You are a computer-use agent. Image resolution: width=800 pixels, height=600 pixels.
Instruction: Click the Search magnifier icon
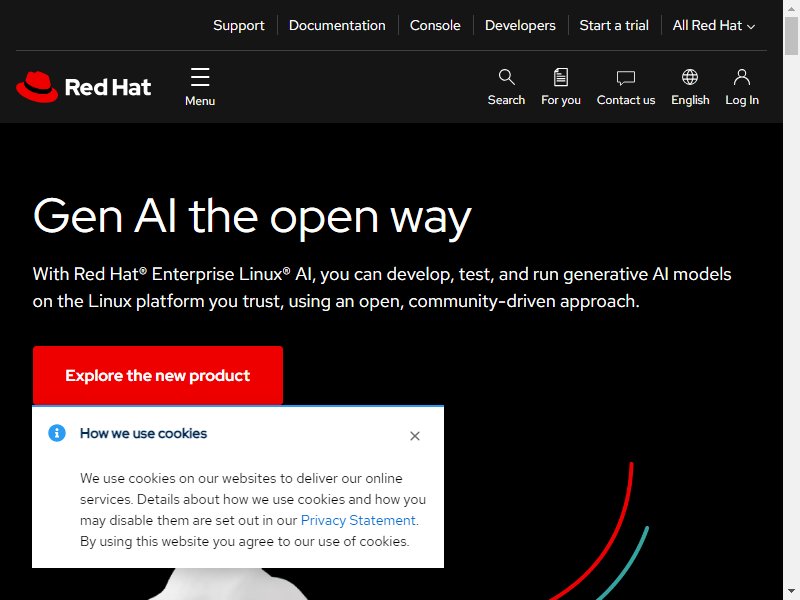point(506,77)
